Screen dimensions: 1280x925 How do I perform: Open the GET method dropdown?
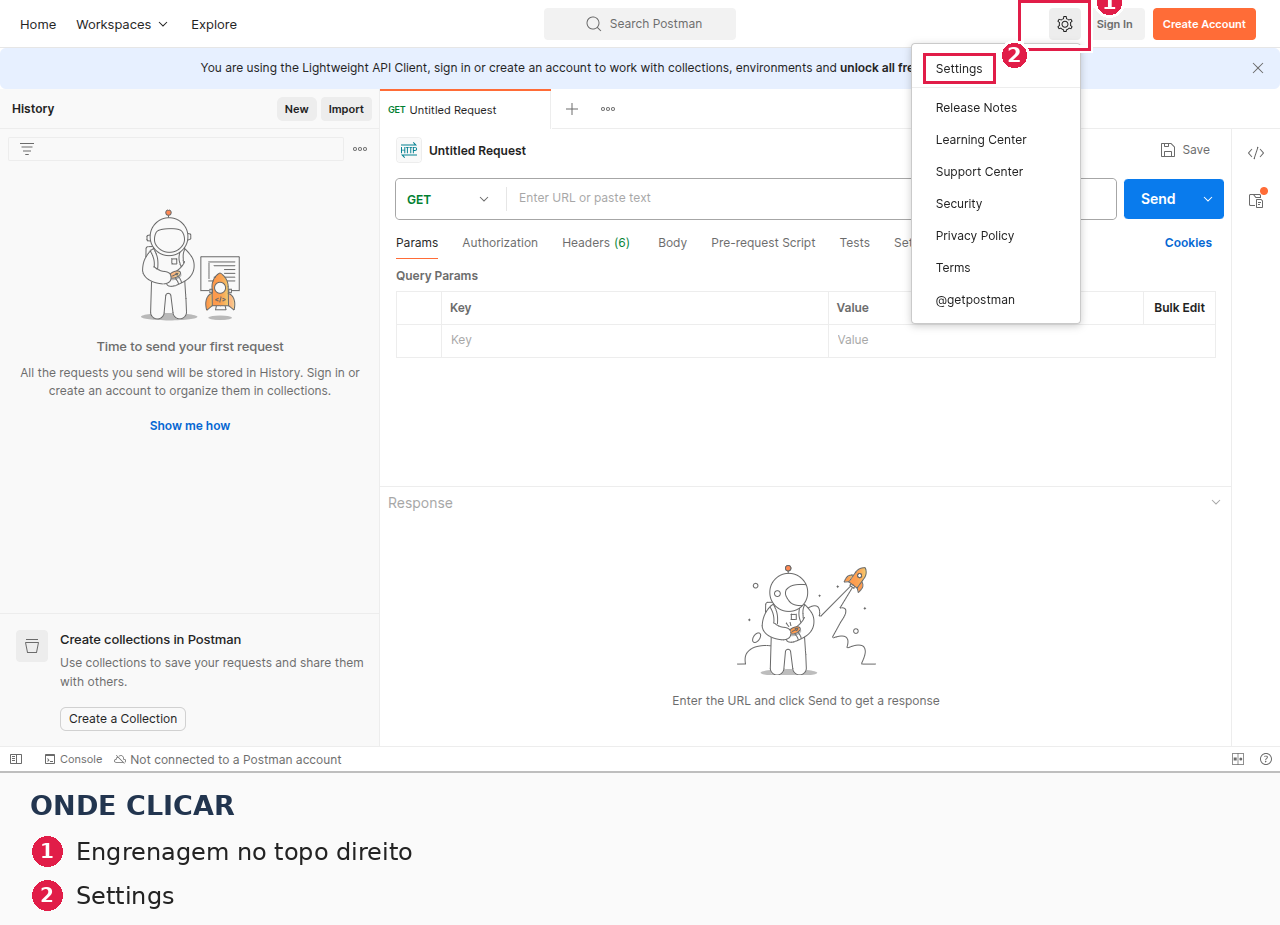(x=449, y=199)
